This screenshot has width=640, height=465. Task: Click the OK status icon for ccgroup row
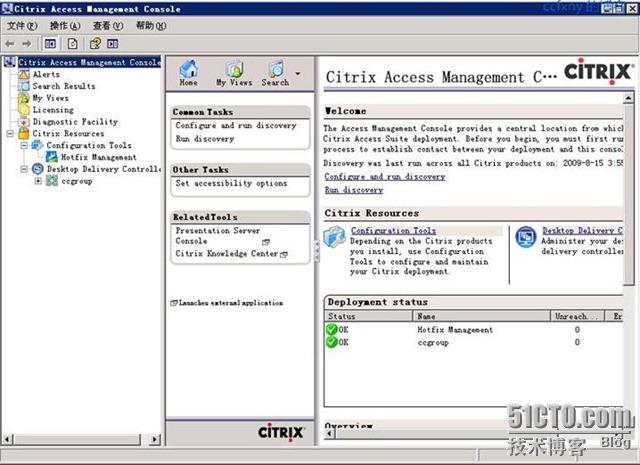point(331,342)
